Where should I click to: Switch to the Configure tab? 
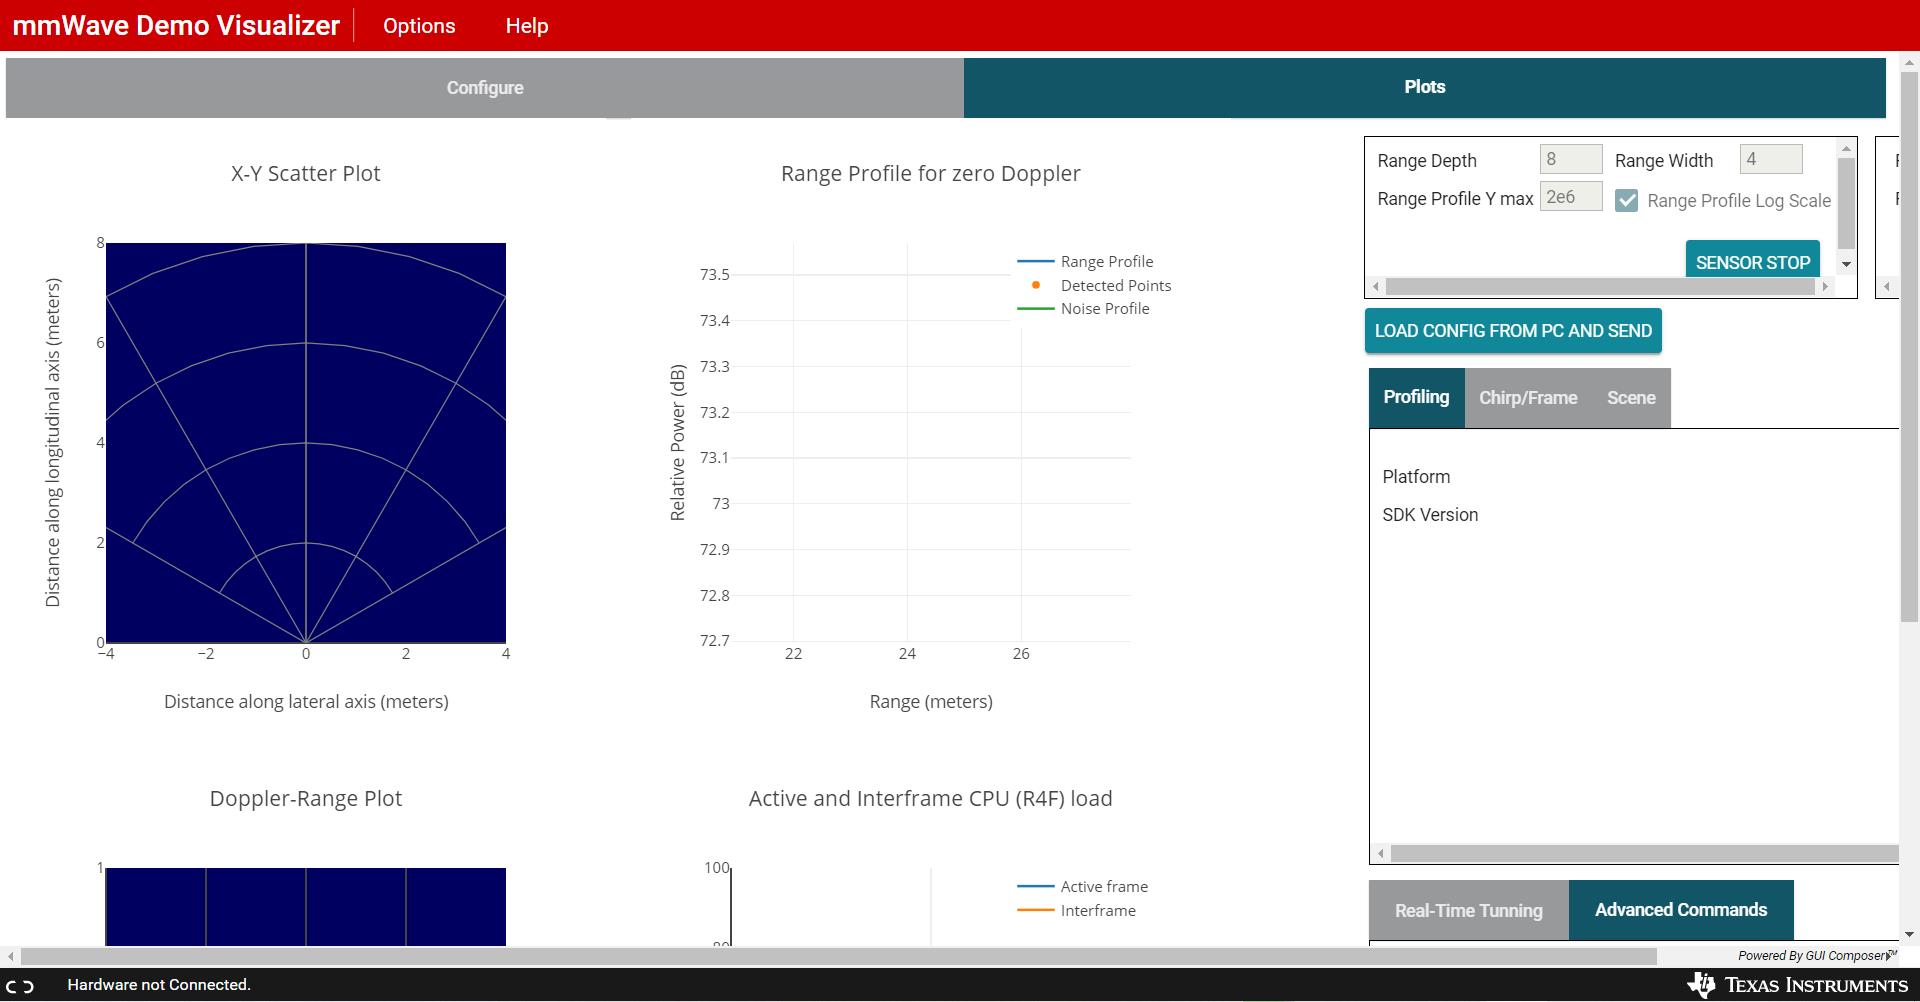pos(485,88)
